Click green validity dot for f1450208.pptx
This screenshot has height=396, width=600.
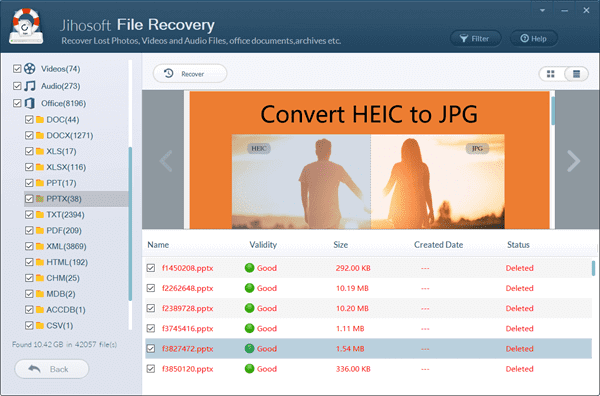249,268
